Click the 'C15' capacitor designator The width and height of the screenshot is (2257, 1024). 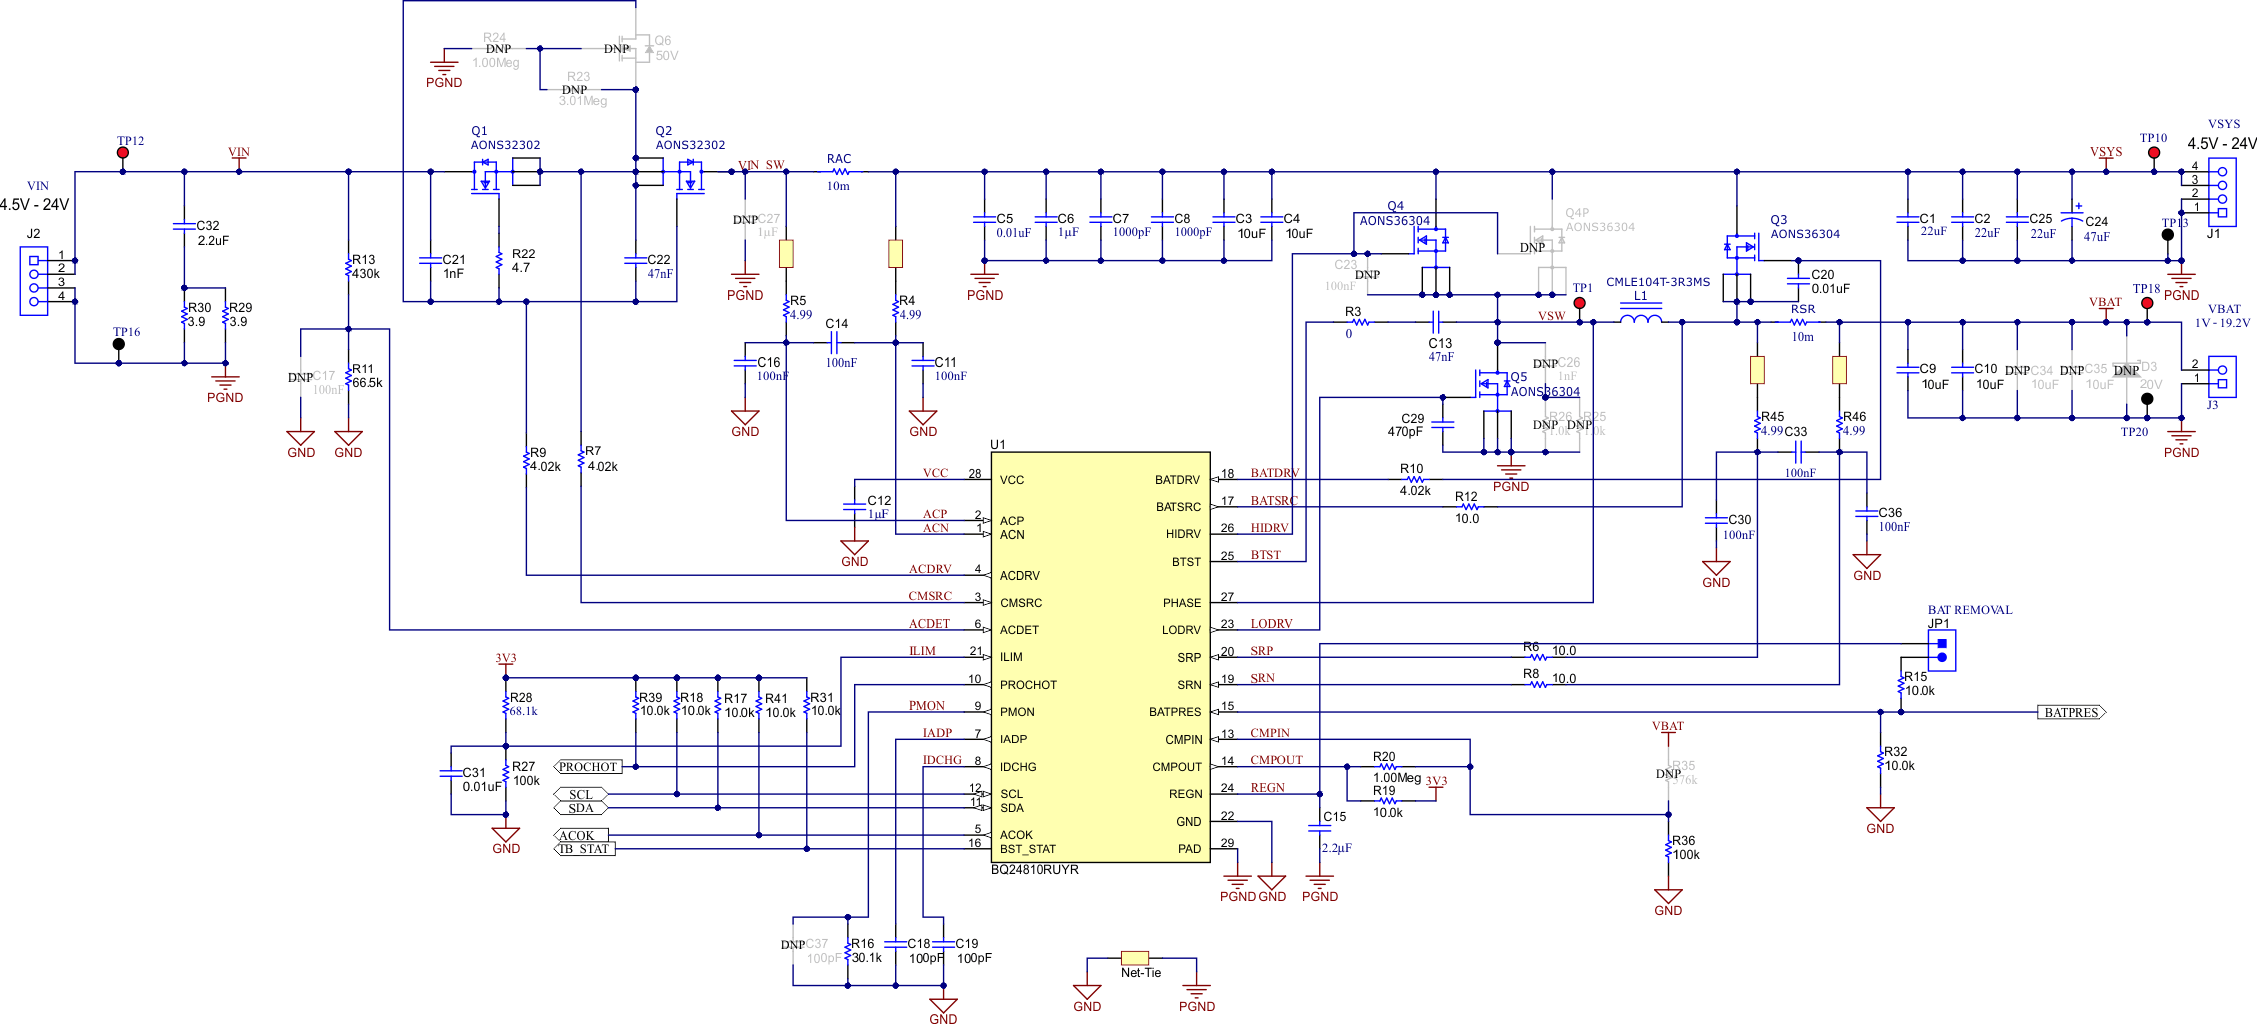click(1335, 817)
